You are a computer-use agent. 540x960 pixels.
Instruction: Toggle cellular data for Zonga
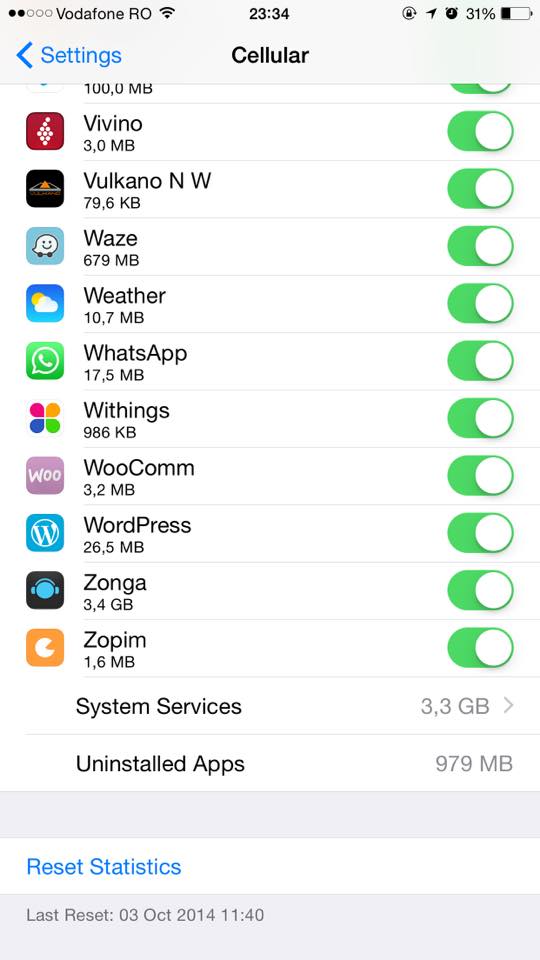[481, 590]
